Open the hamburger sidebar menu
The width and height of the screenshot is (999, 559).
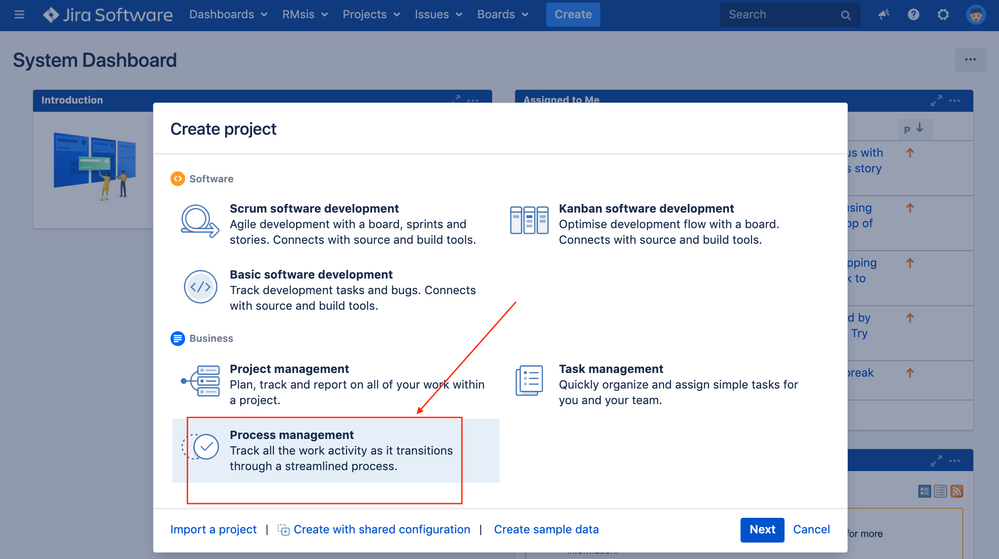coord(19,14)
